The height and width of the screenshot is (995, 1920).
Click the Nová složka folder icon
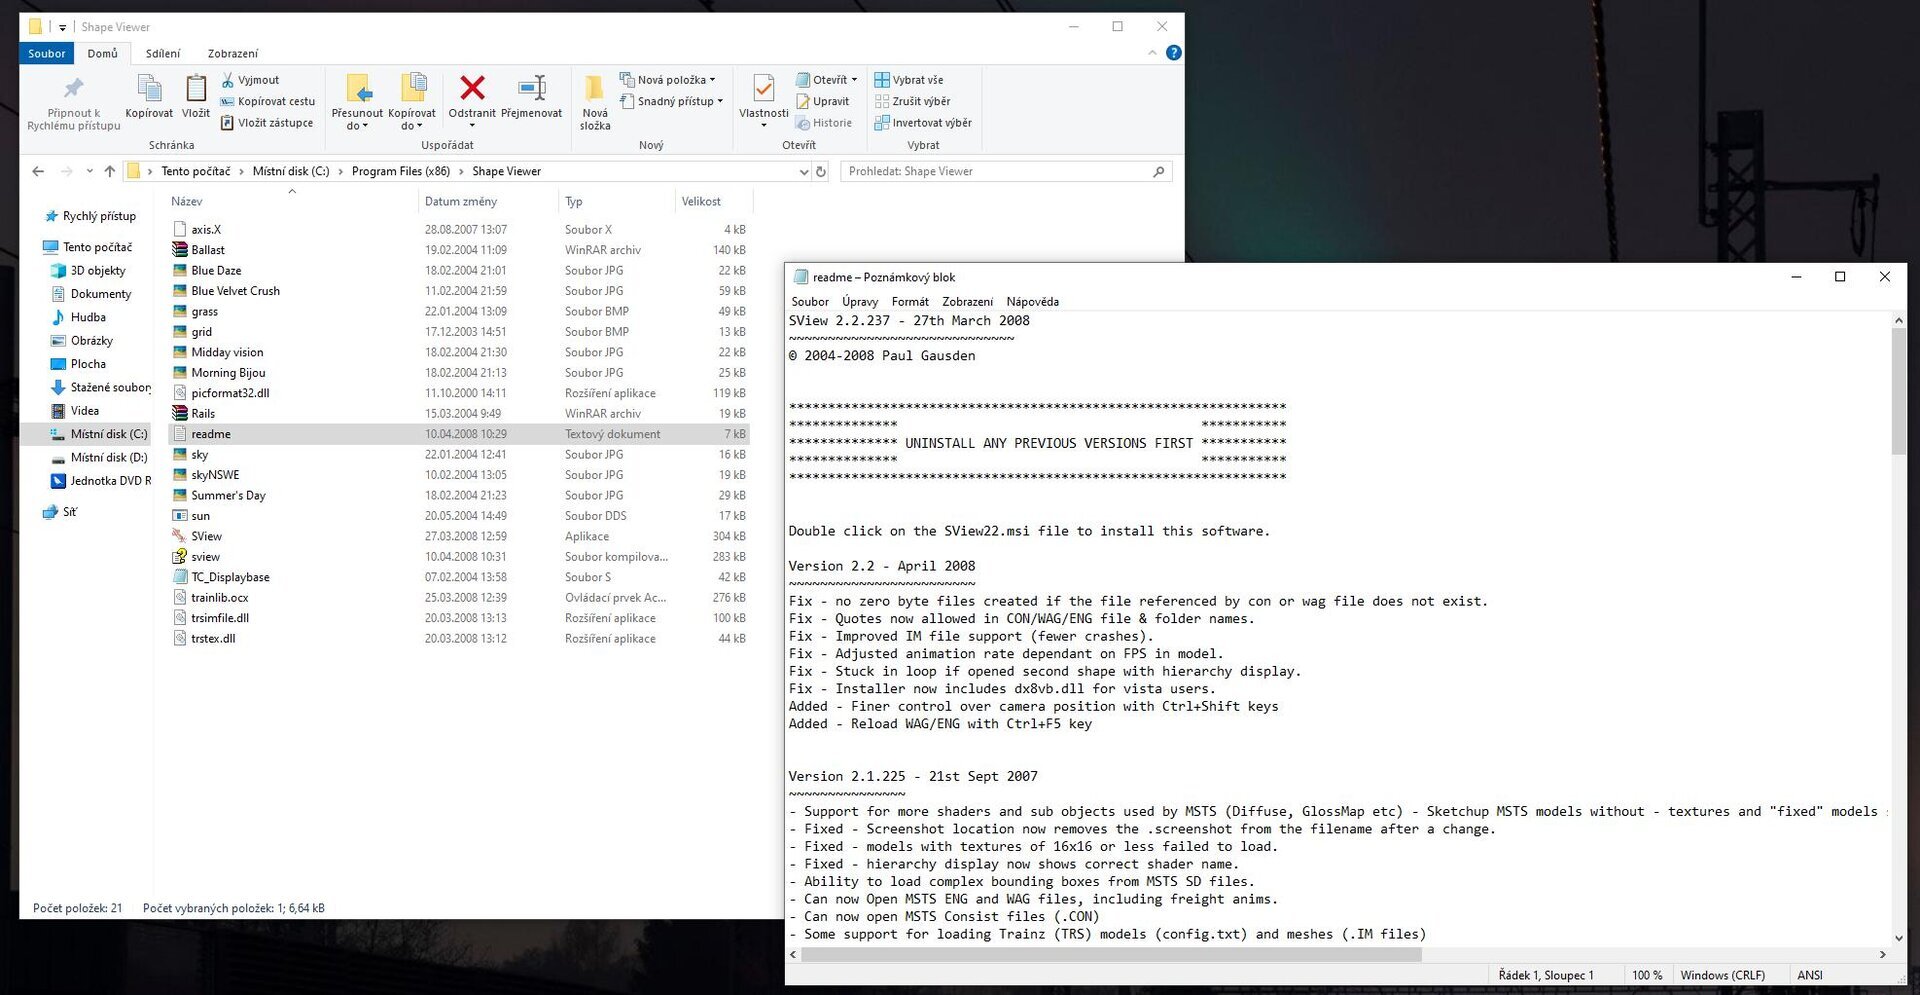pyautogui.click(x=594, y=89)
